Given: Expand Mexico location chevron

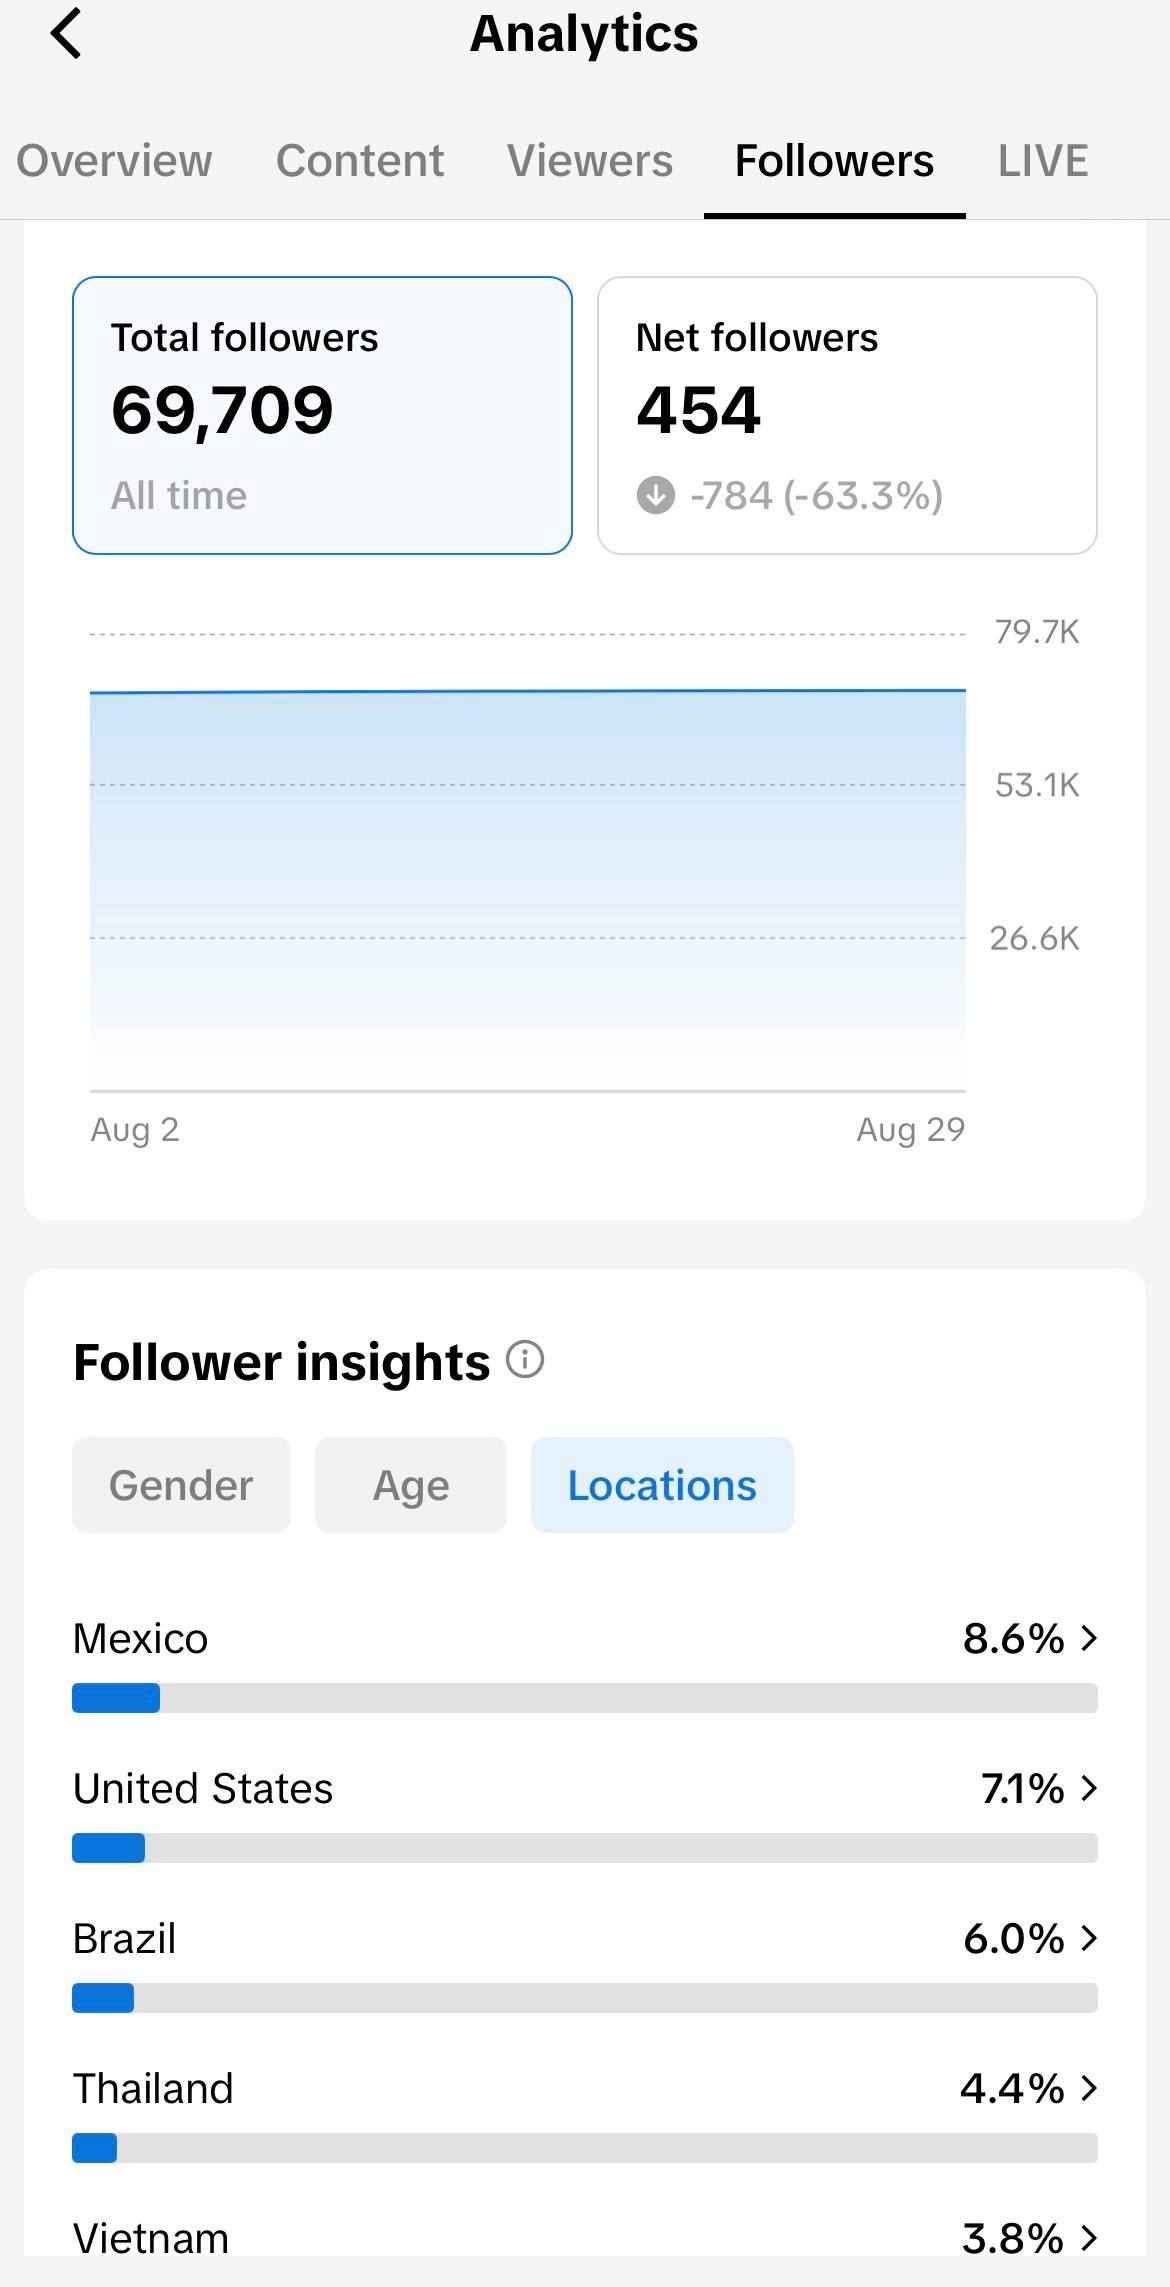Looking at the screenshot, I should pyautogui.click(x=1090, y=1638).
